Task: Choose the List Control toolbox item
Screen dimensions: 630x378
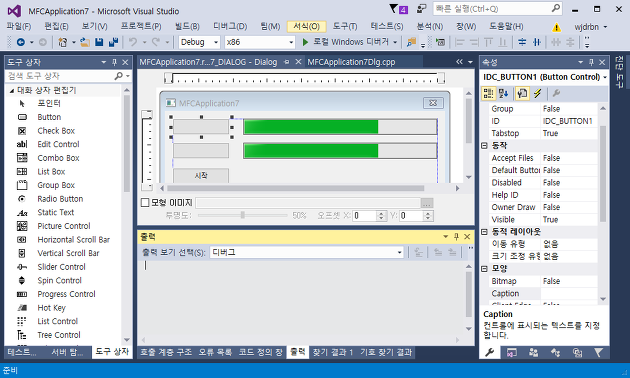Action: (x=57, y=321)
